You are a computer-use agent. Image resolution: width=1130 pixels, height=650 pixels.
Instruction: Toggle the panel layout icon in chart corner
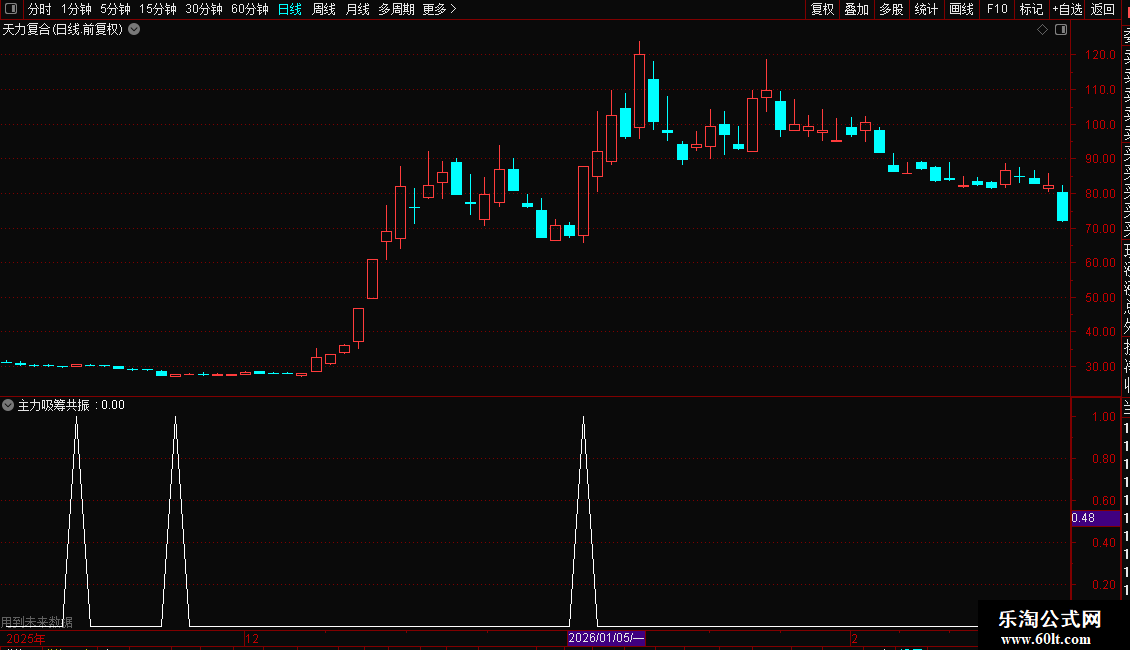point(1061,30)
